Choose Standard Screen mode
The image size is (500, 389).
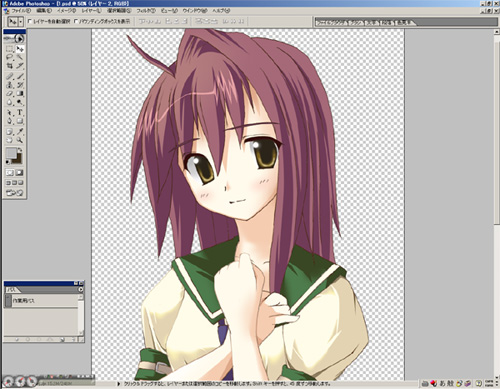(x=8, y=183)
